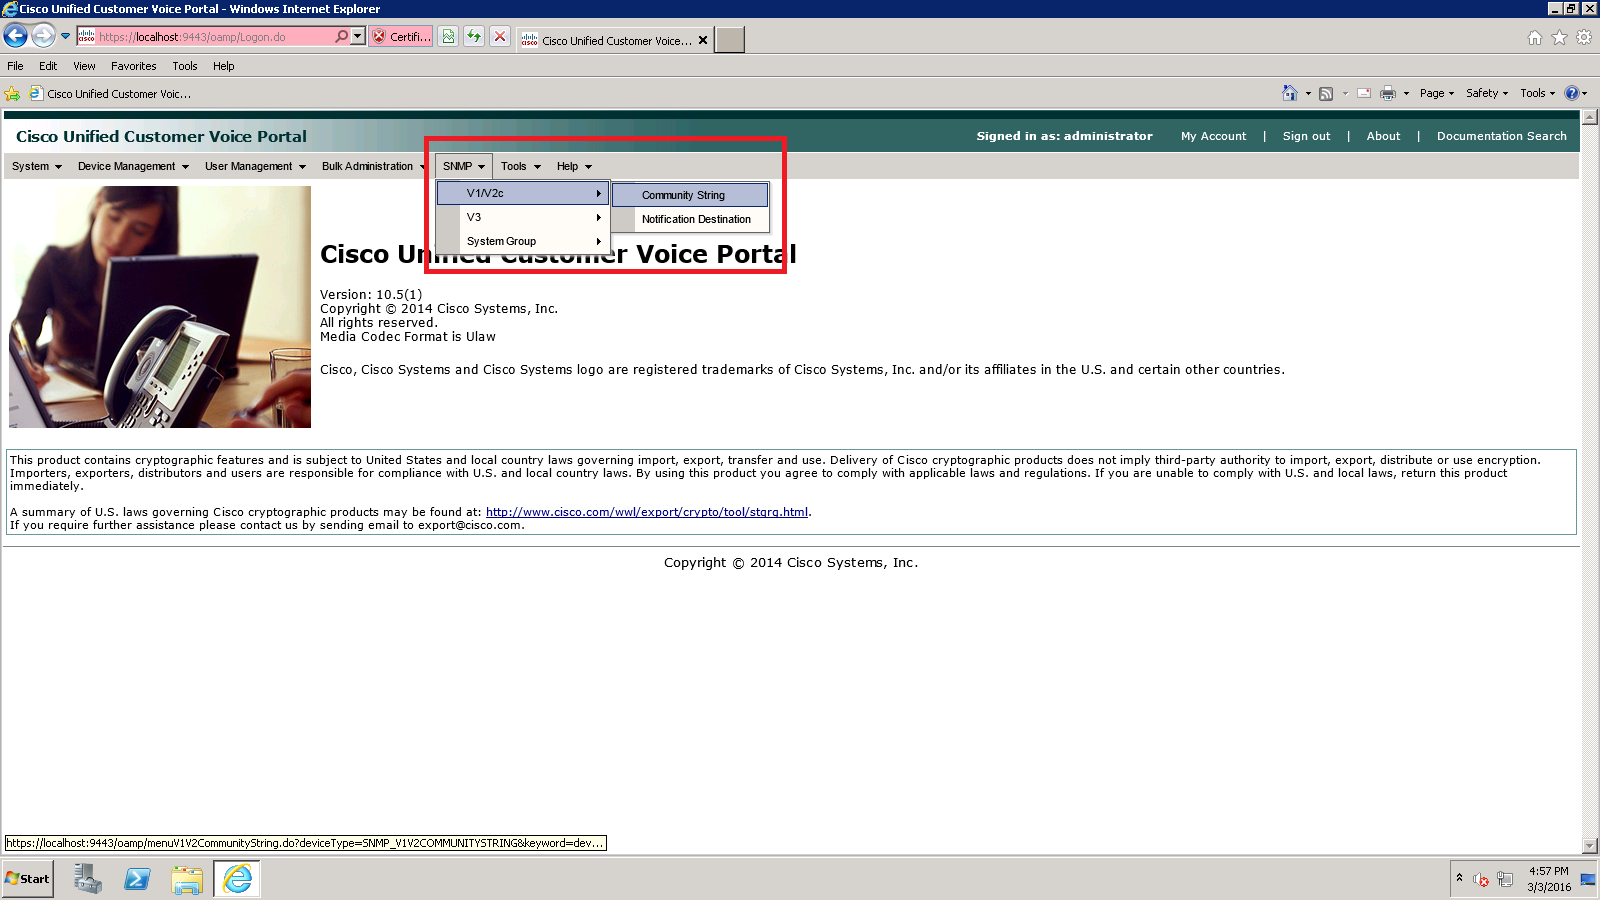Click the network status tray icon
1600x900 pixels.
point(1505,880)
